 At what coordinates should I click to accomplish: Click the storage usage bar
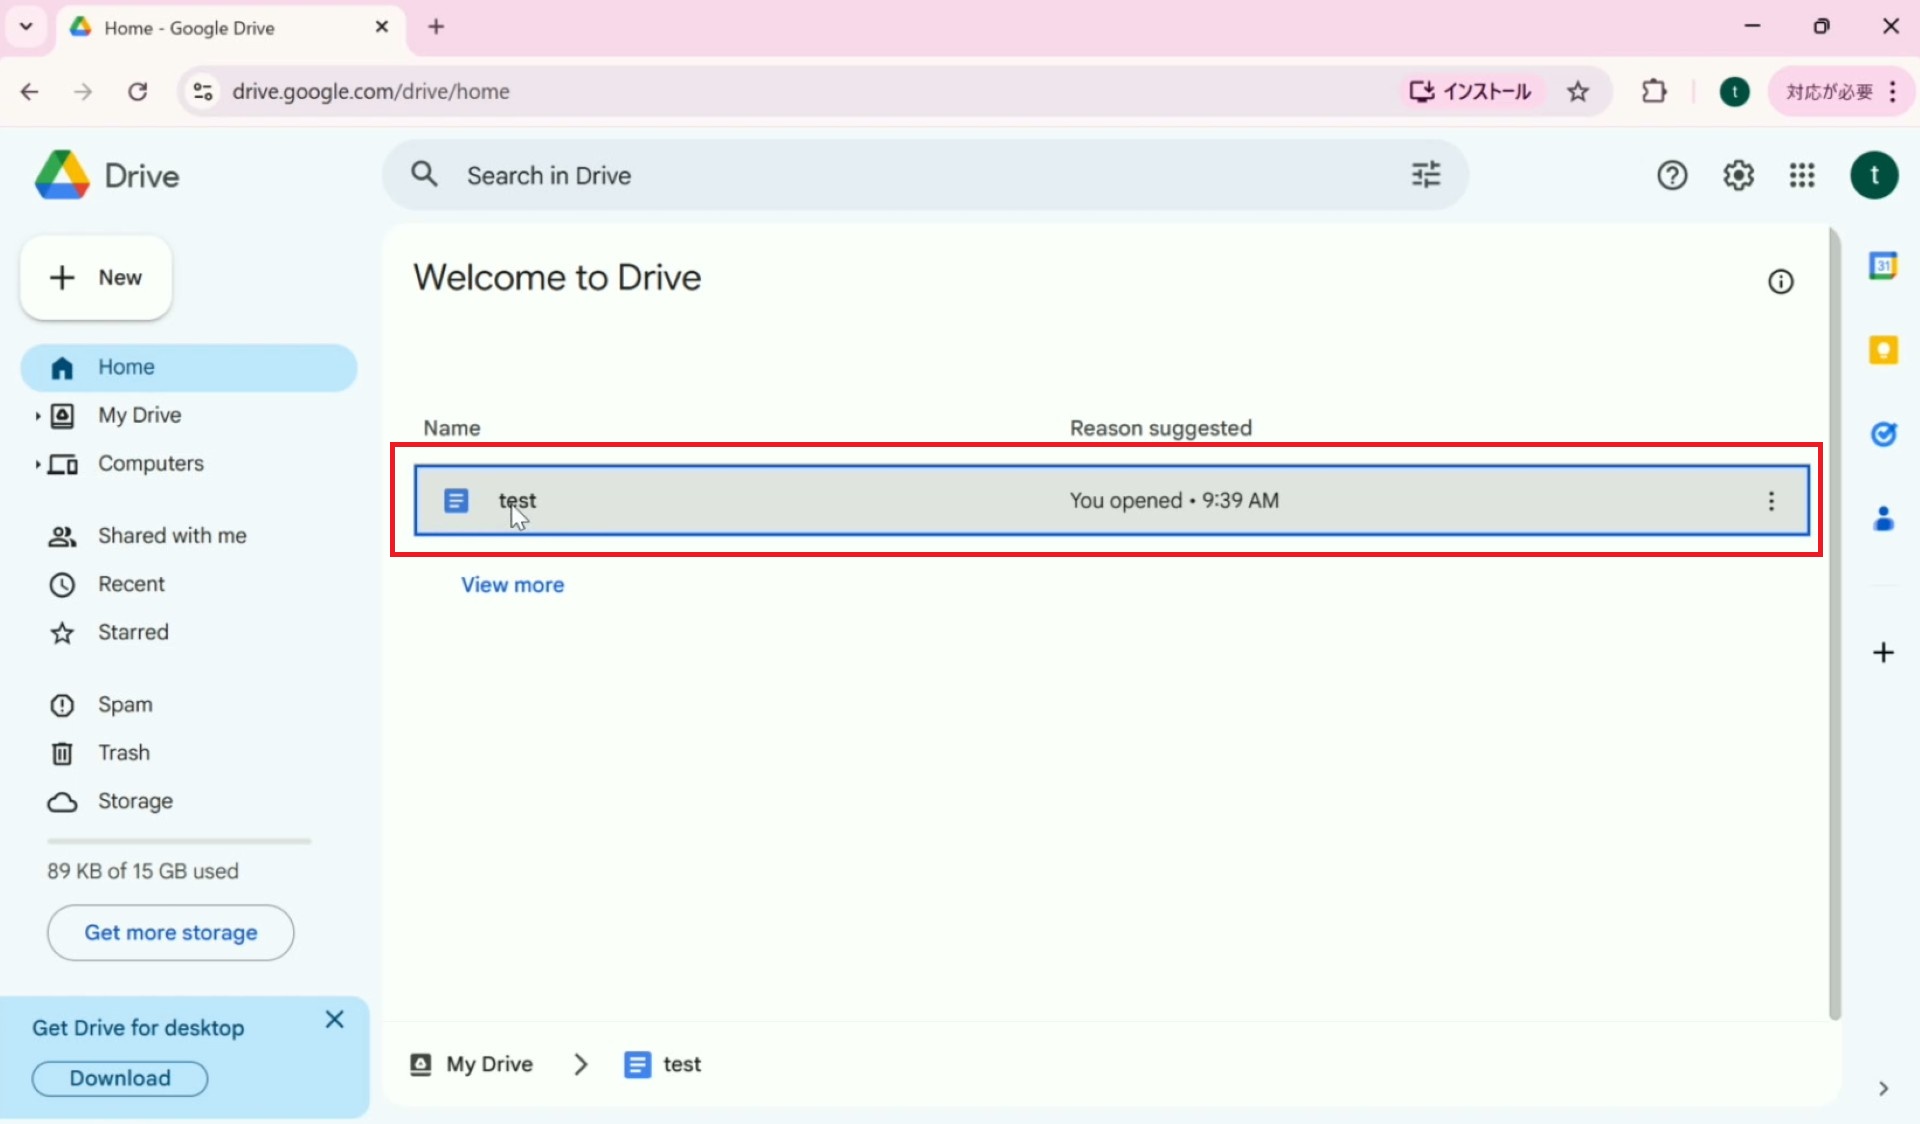179,842
